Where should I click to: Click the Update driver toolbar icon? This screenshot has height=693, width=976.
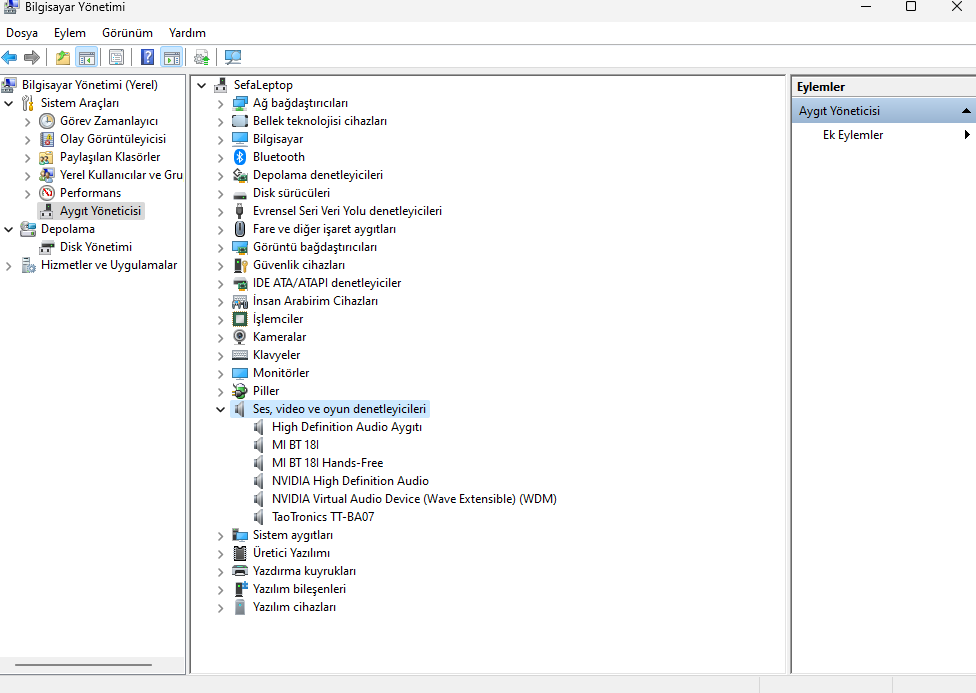[202, 58]
